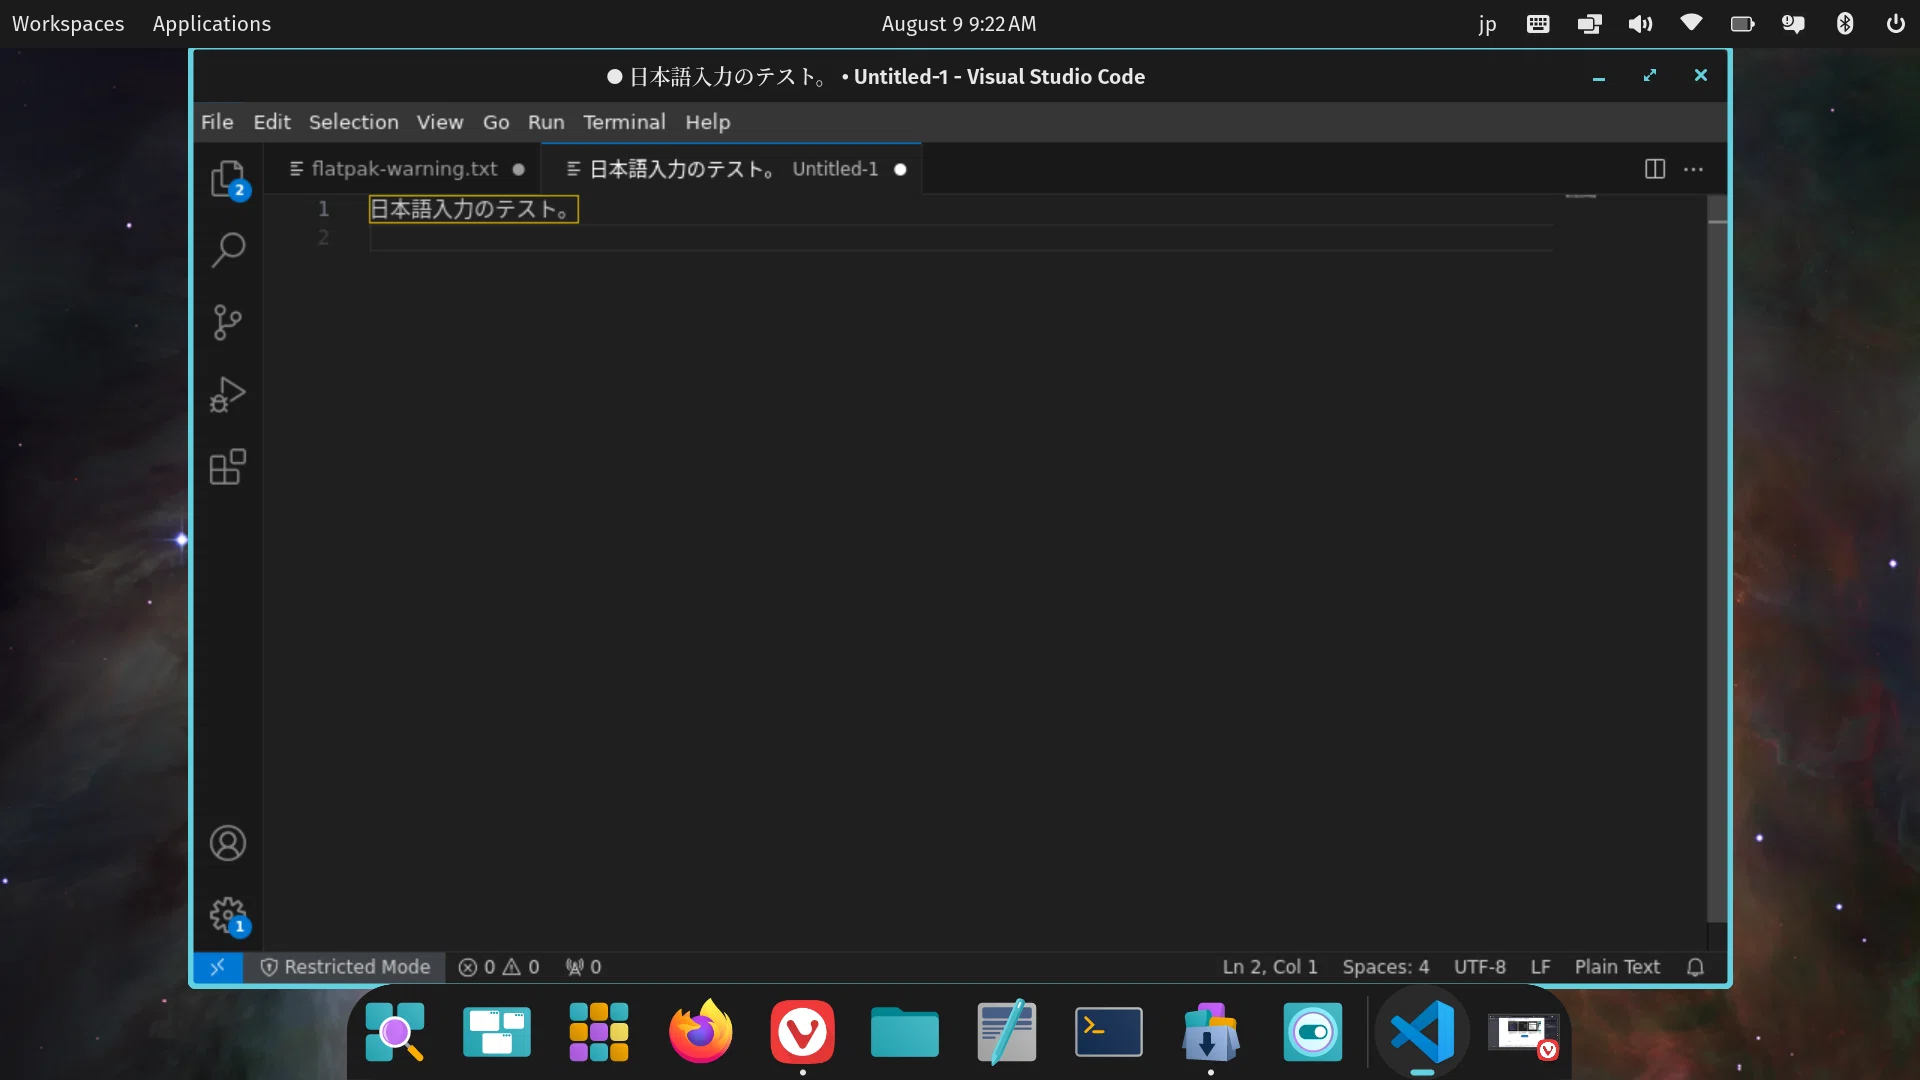Open the software store icon in dock
Image resolution: width=1920 pixels, height=1080 pixels.
(1210, 1032)
